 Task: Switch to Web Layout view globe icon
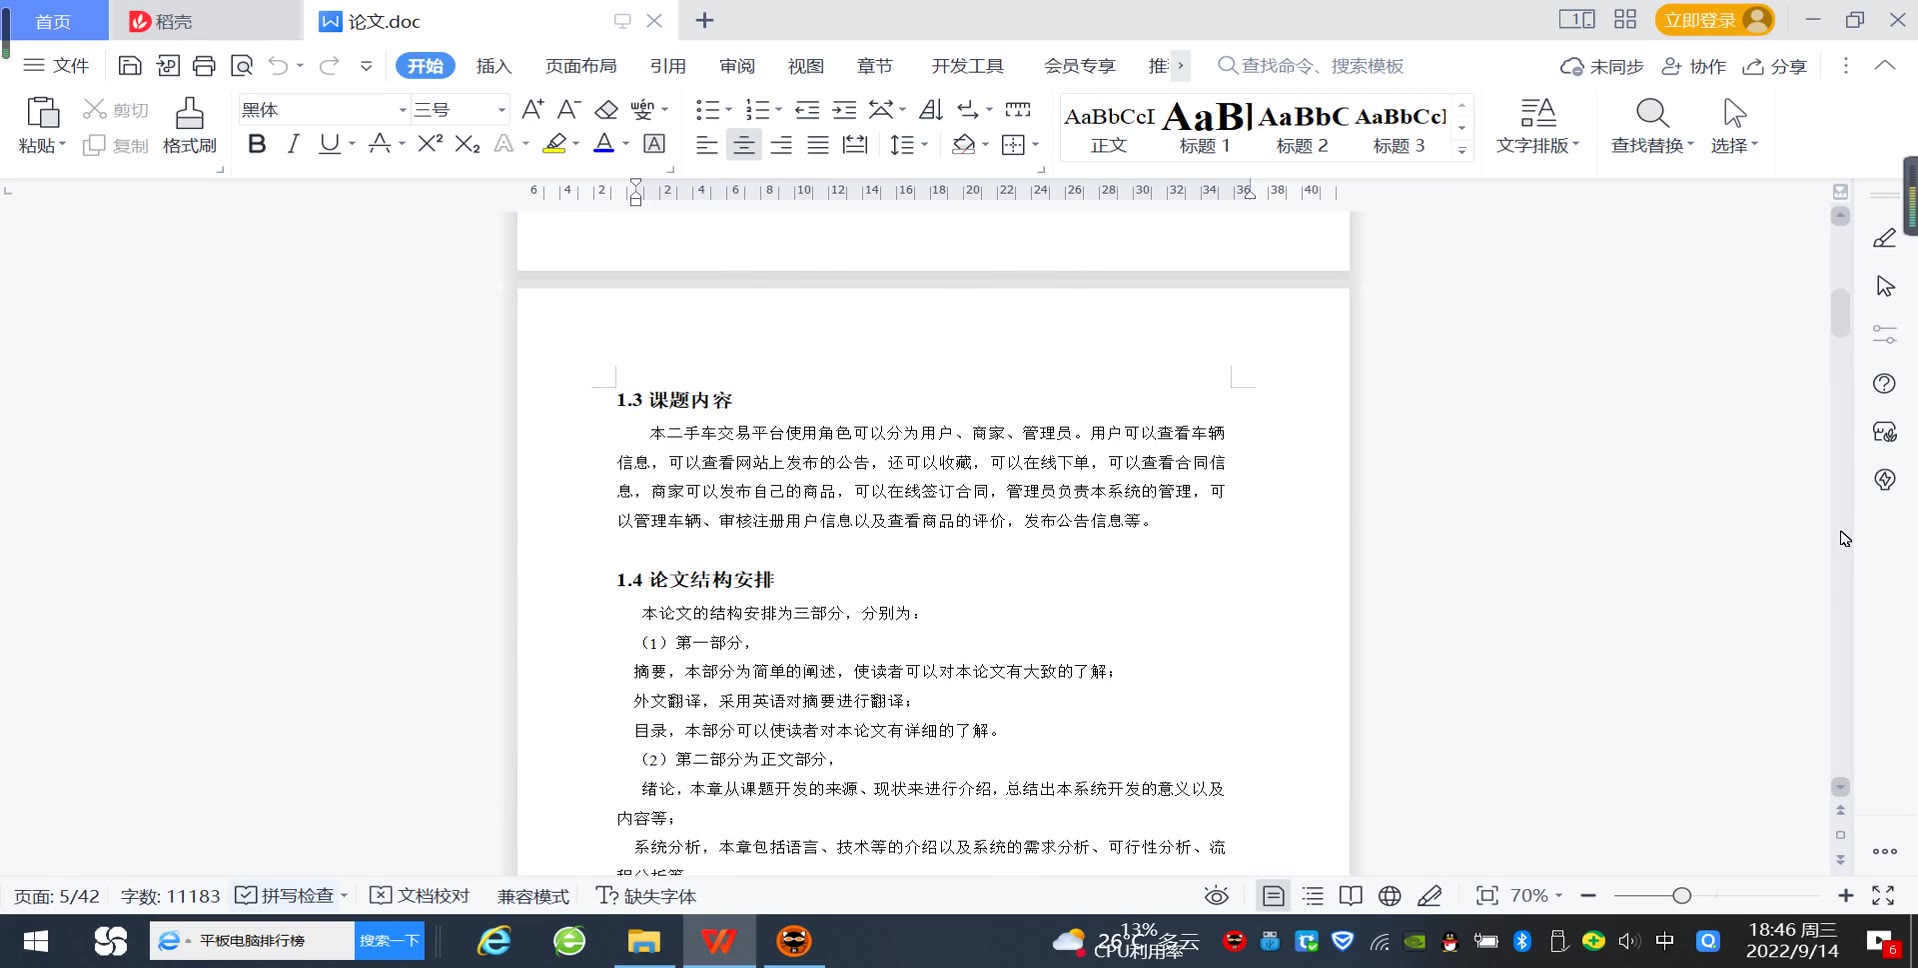(1389, 896)
